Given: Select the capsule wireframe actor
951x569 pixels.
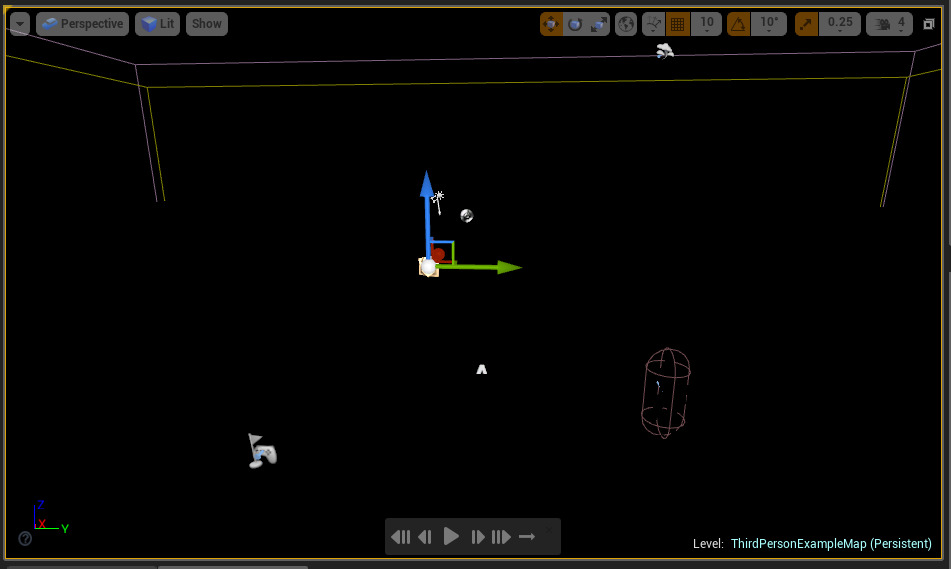Looking at the screenshot, I should point(665,393).
